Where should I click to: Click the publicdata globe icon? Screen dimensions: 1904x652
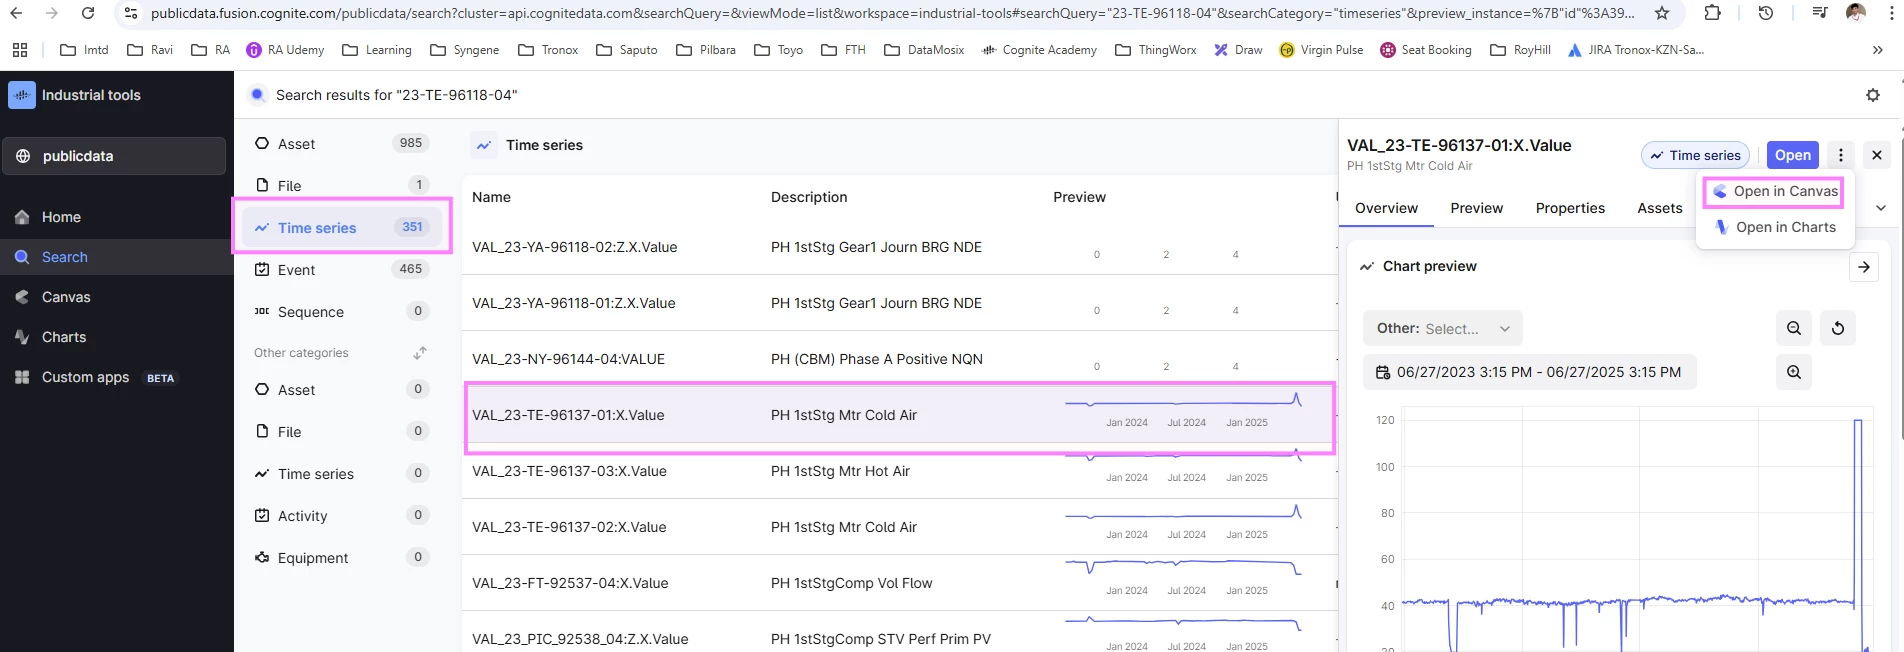(23, 156)
